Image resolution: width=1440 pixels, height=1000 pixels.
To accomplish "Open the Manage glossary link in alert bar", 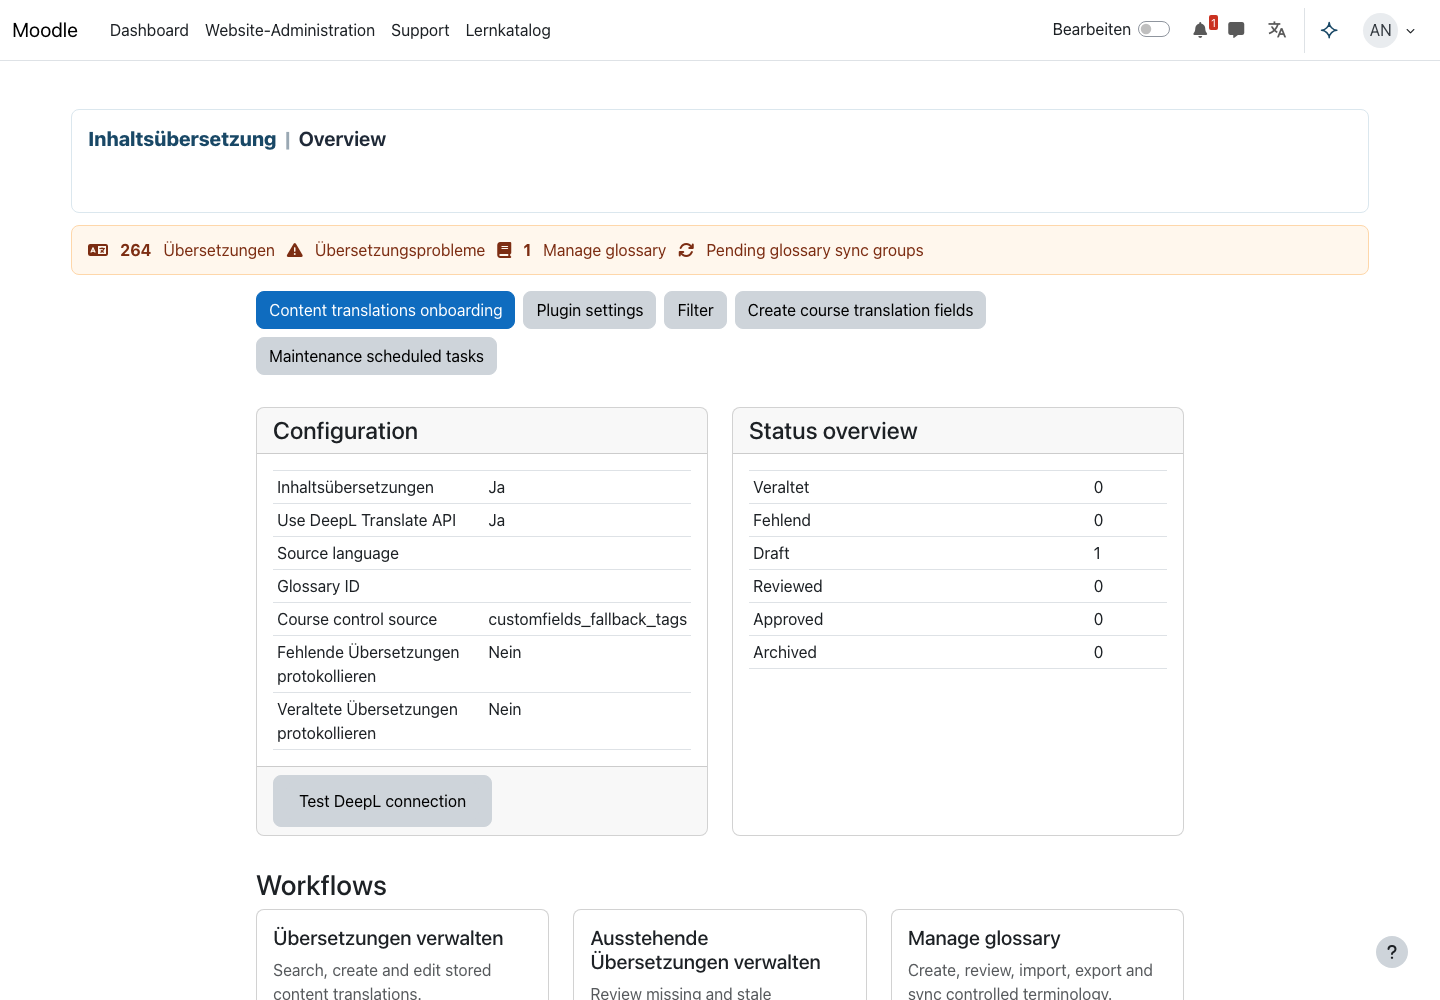I will (x=604, y=250).
